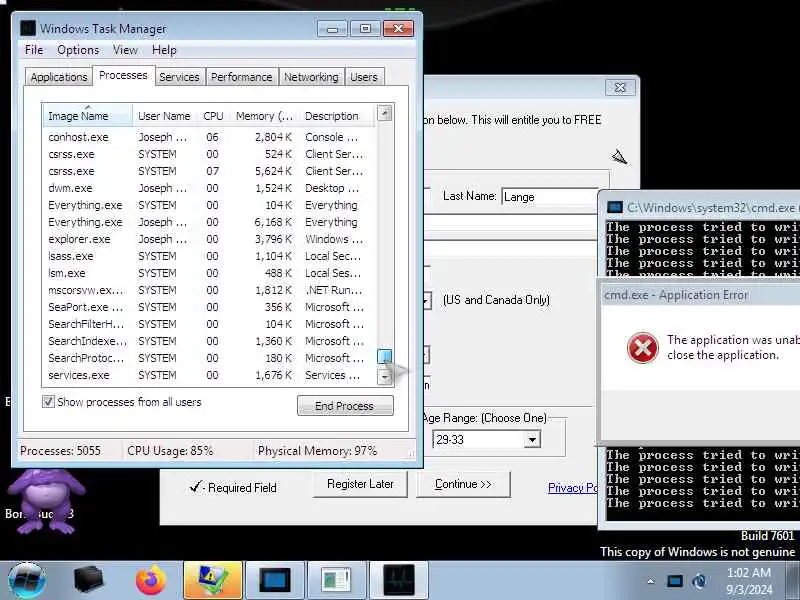The height and width of the screenshot is (600, 800).
Task: Select the SearchFilterHost process row
Action: [x=209, y=324]
